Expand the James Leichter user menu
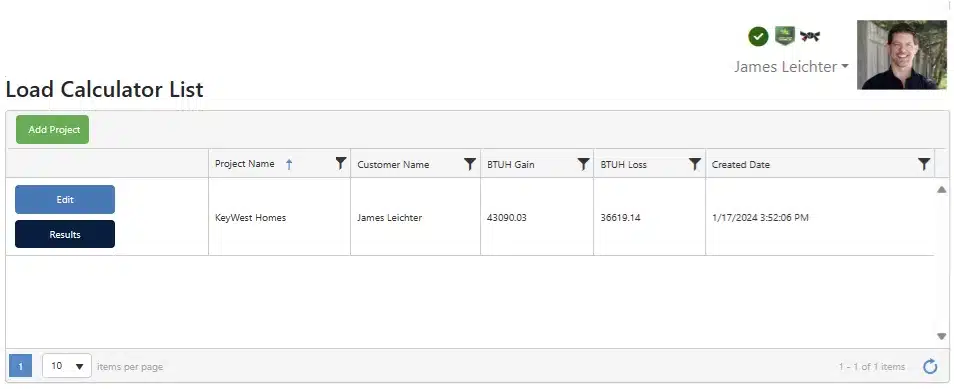954x389 pixels. pos(791,66)
